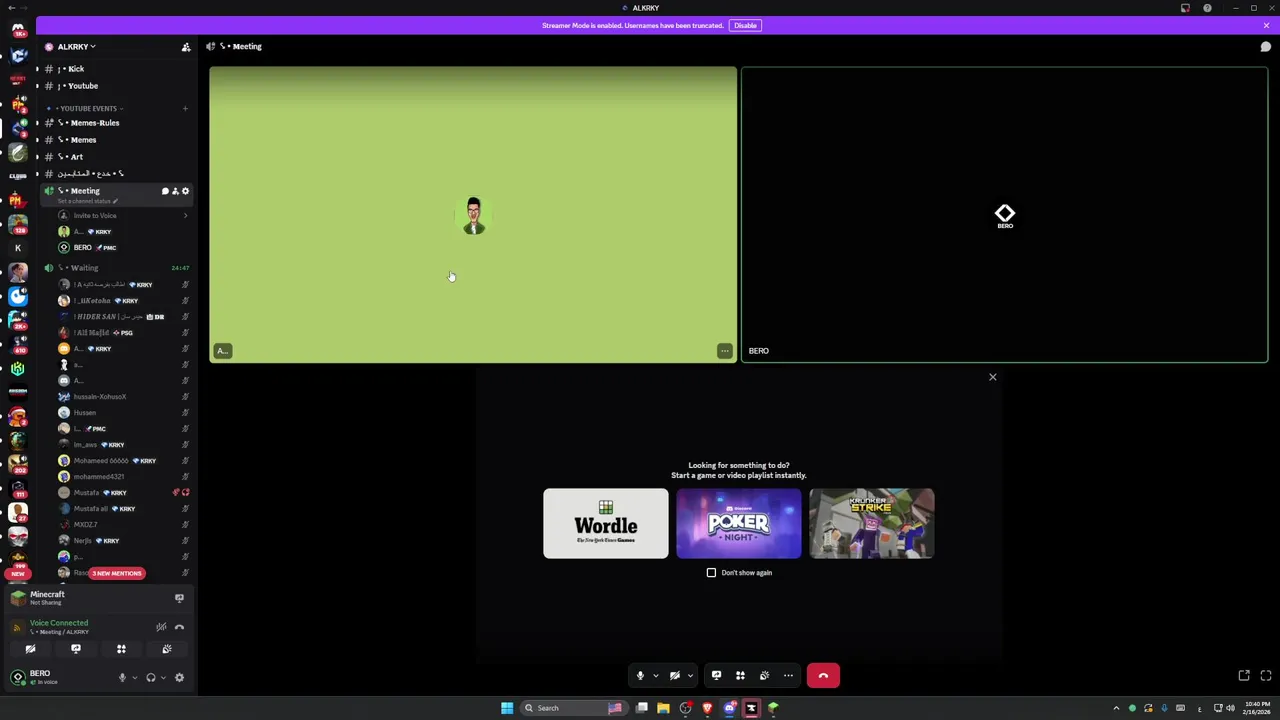Share screen from sidebar voice panel
The width and height of the screenshot is (1280, 720).
pyautogui.click(x=75, y=649)
